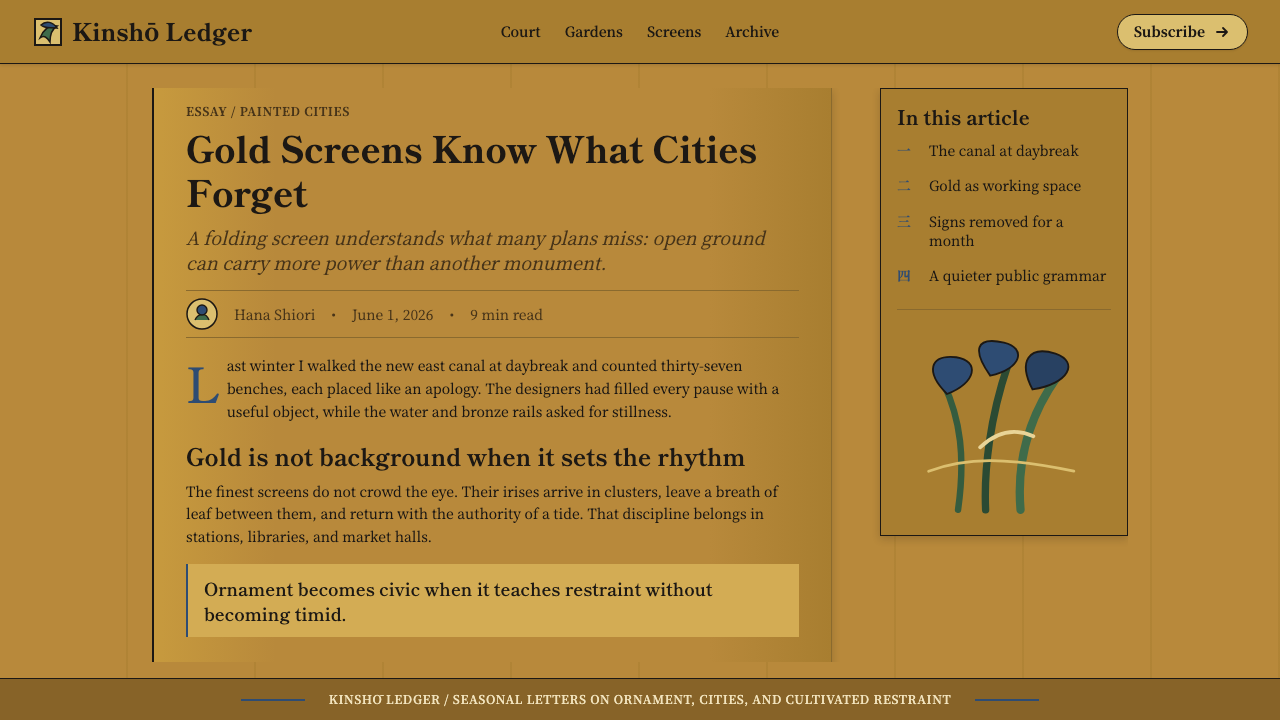Click the headline Gold Screens Know What Cities Forget
1280x720 pixels.
471,171
